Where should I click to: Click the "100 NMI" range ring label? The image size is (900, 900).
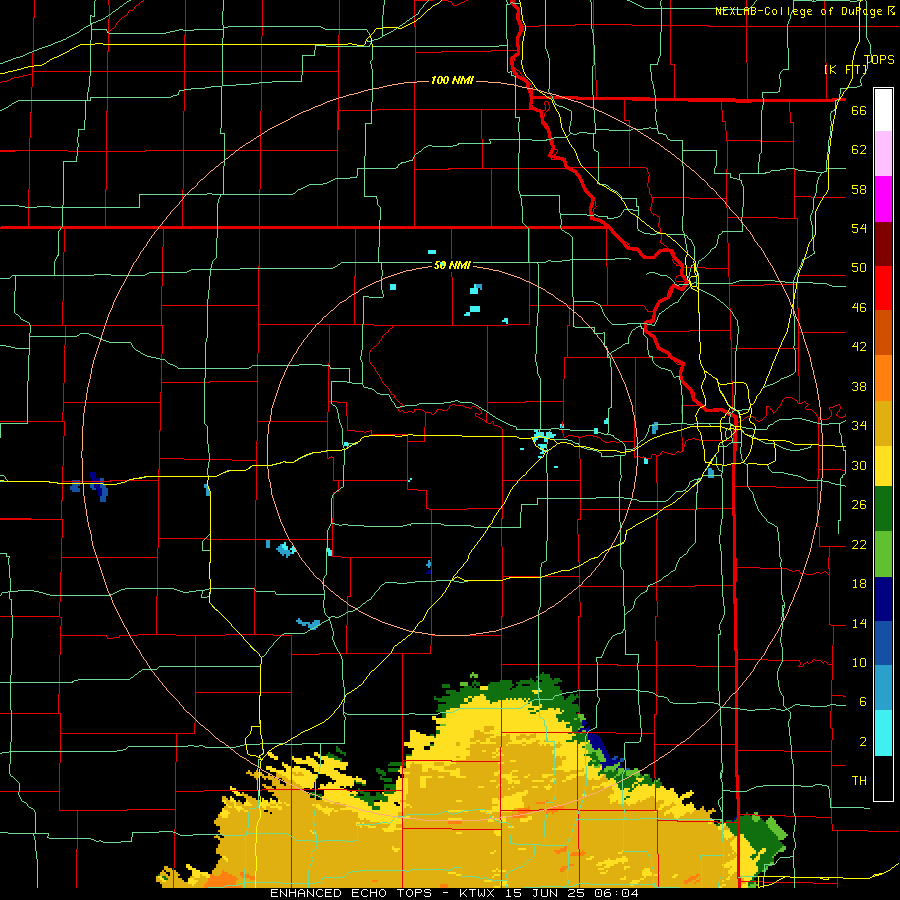(452, 80)
